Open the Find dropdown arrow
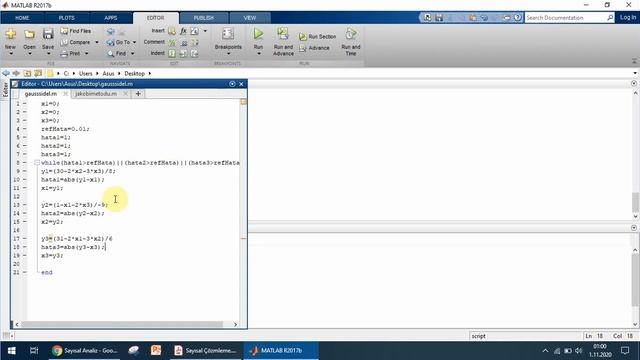 coord(132,53)
